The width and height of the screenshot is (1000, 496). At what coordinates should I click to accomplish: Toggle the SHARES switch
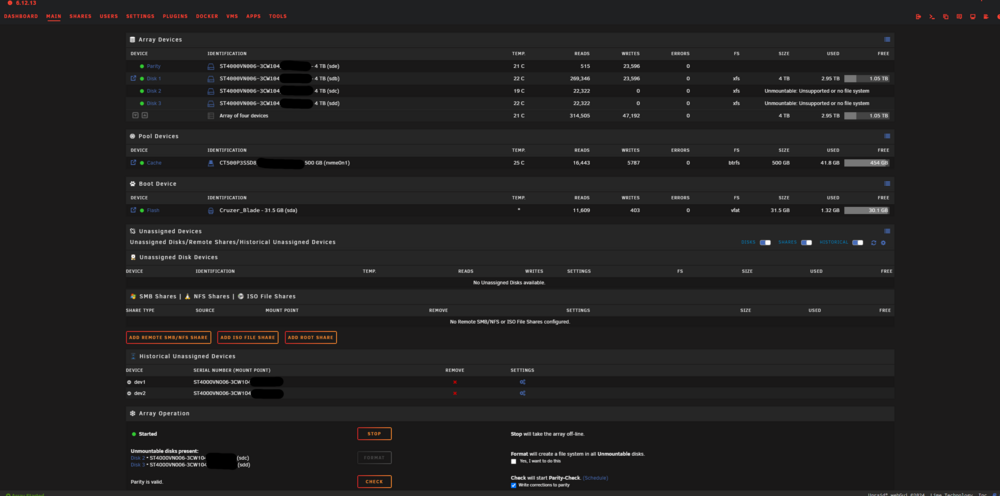pyautogui.click(x=806, y=242)
